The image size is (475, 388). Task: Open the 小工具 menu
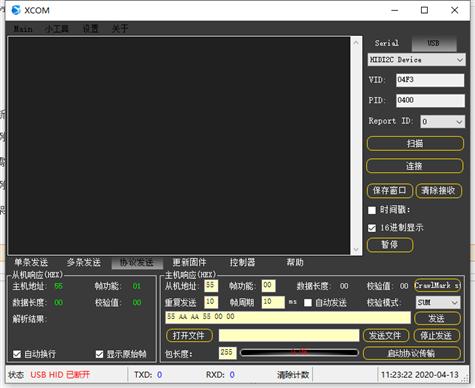click(x=57, y=29)
